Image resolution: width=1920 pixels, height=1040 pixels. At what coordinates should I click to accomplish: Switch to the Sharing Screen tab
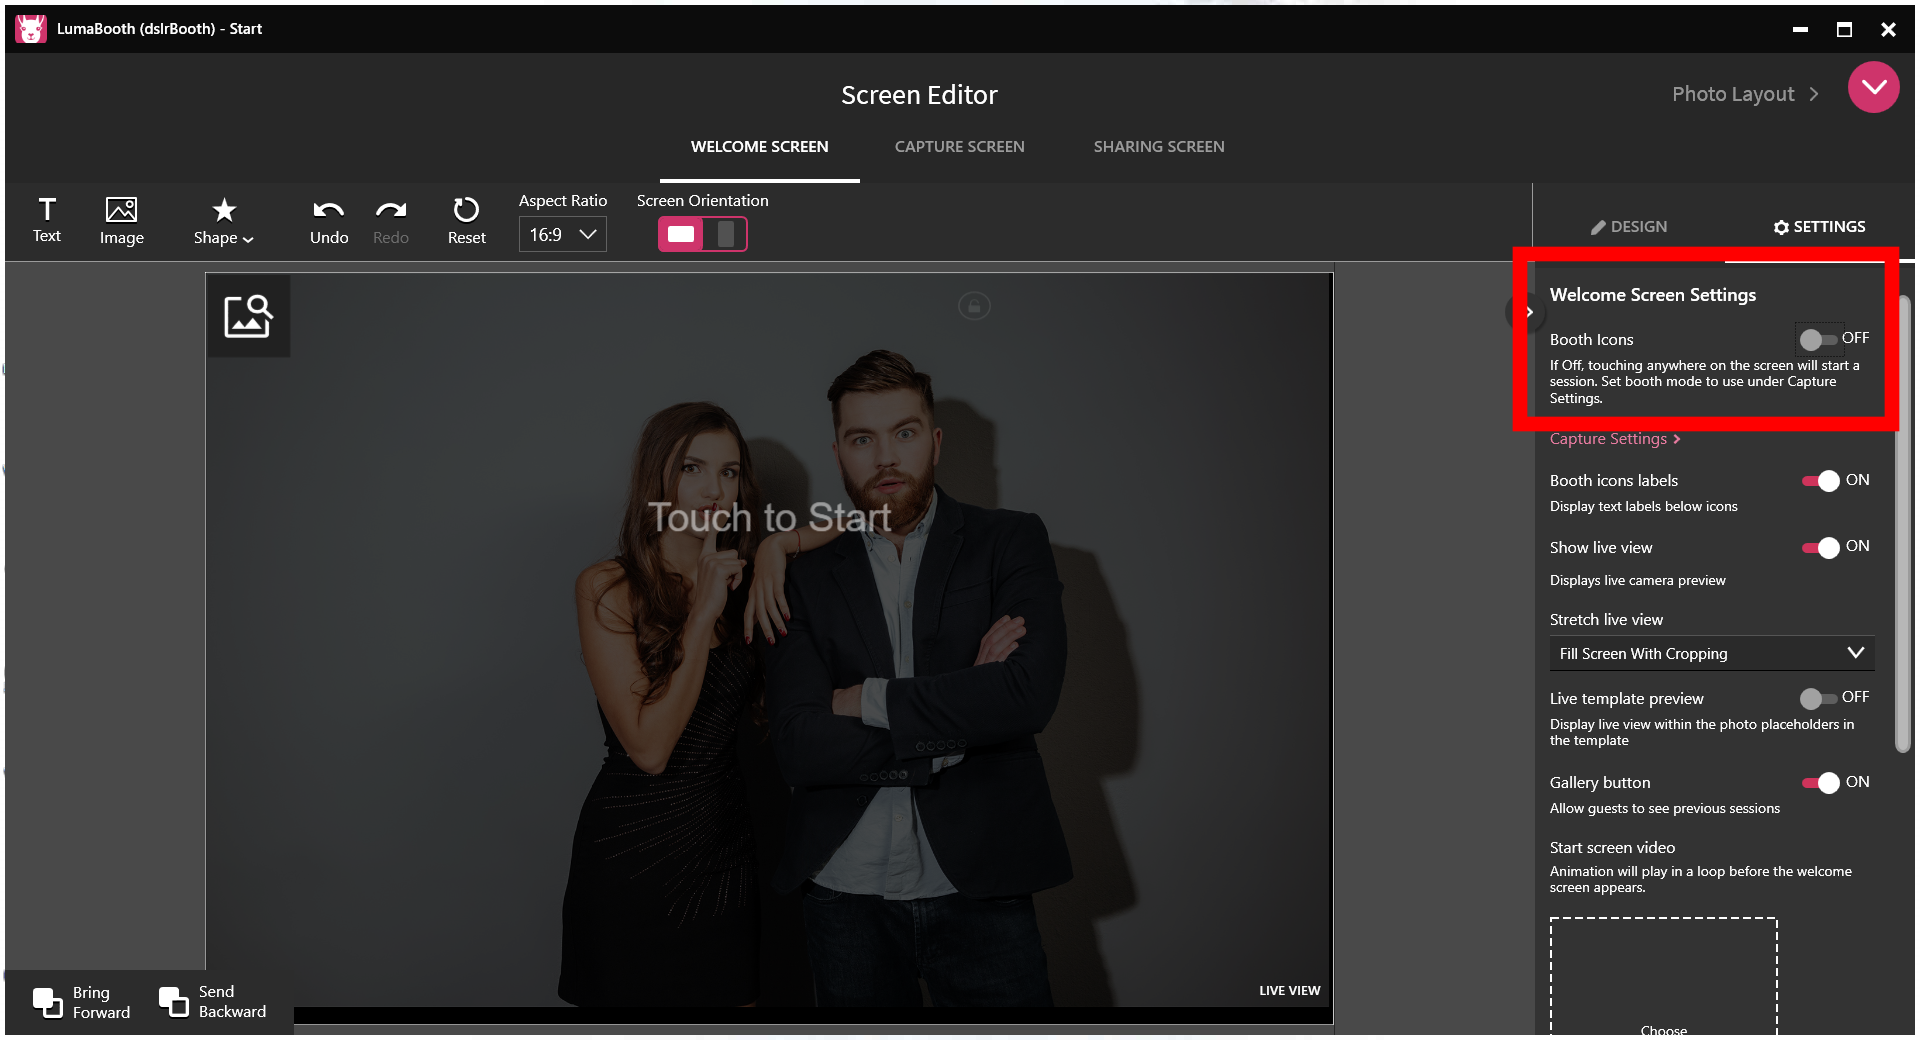[1159, 147]
